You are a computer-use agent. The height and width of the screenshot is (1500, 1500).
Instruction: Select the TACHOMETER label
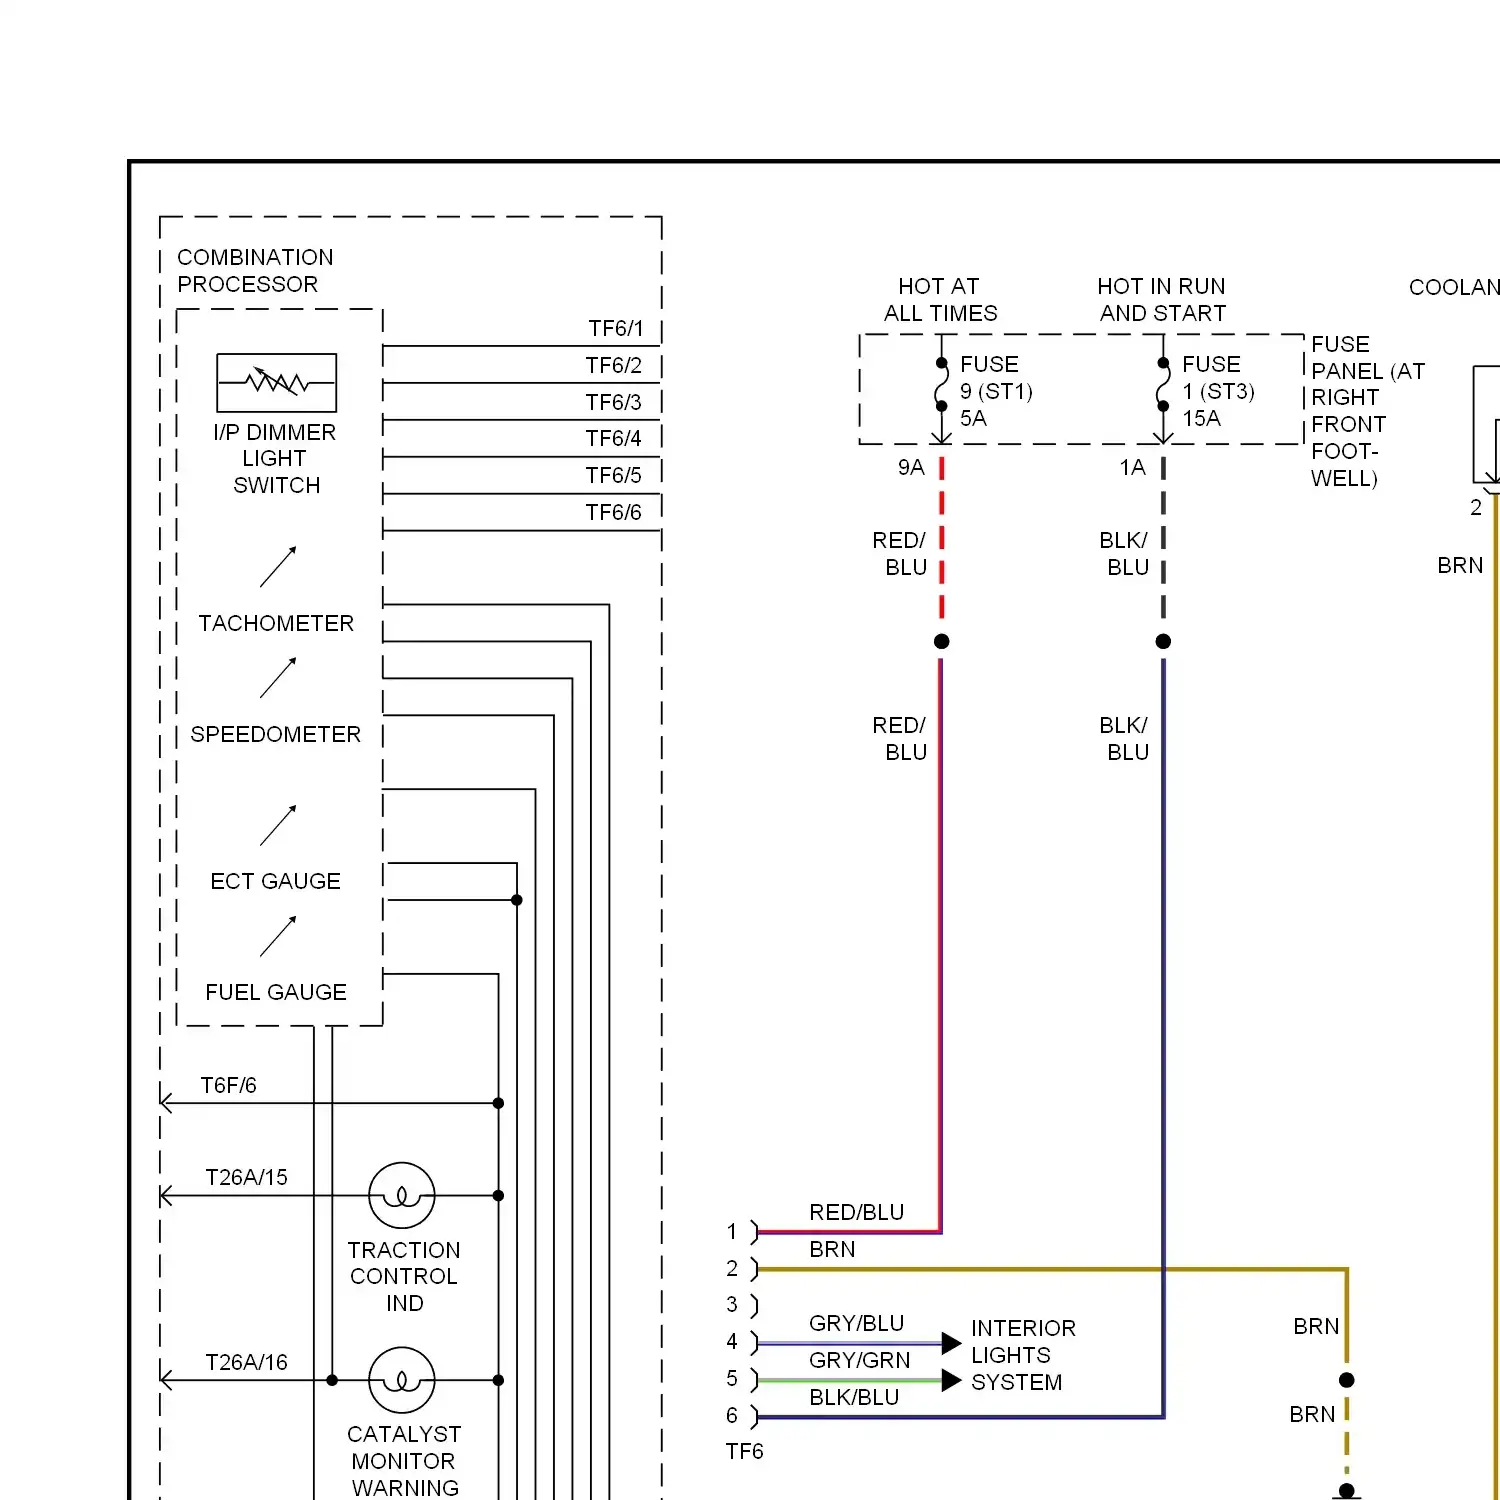click(x=276, y=623)
